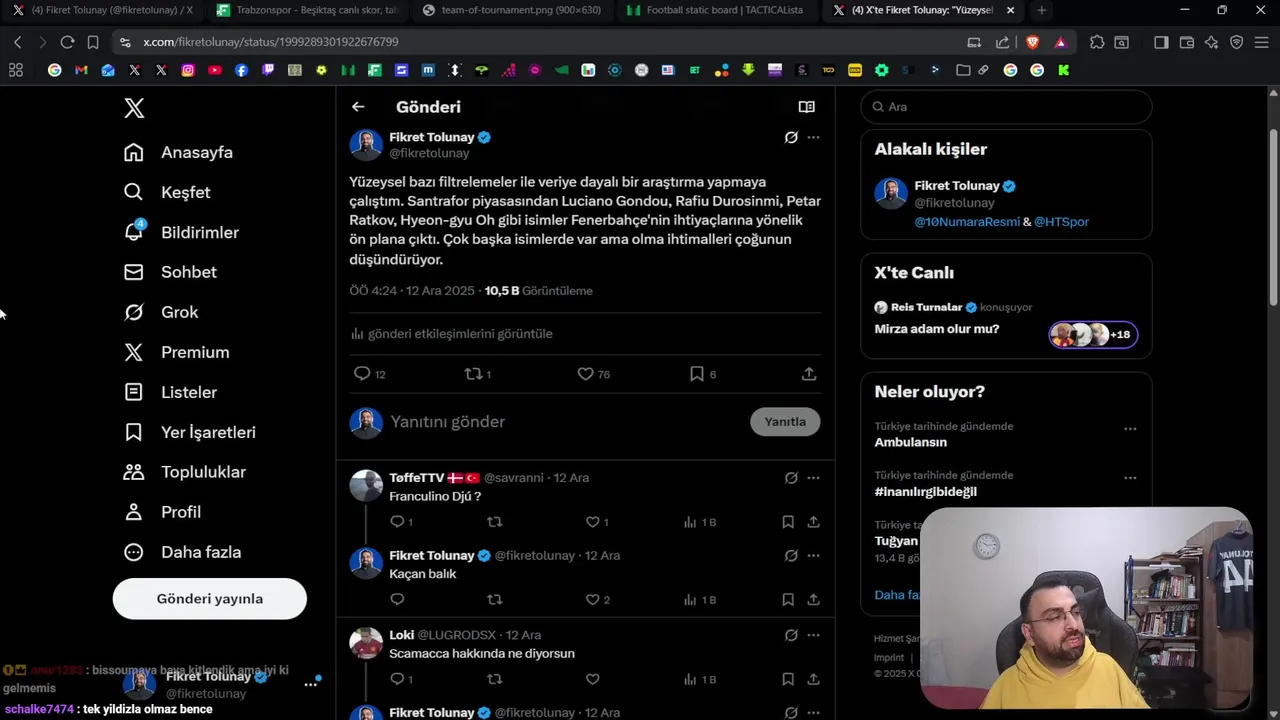Click the Yanıtla button
The height and width of the screenshot is (720, 1280).
tap(785, 422)
